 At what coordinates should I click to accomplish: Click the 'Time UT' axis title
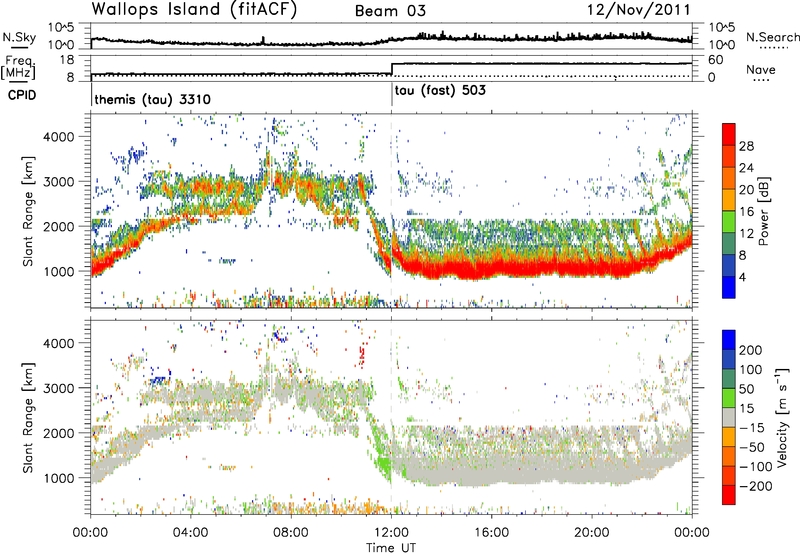point(391,547)
